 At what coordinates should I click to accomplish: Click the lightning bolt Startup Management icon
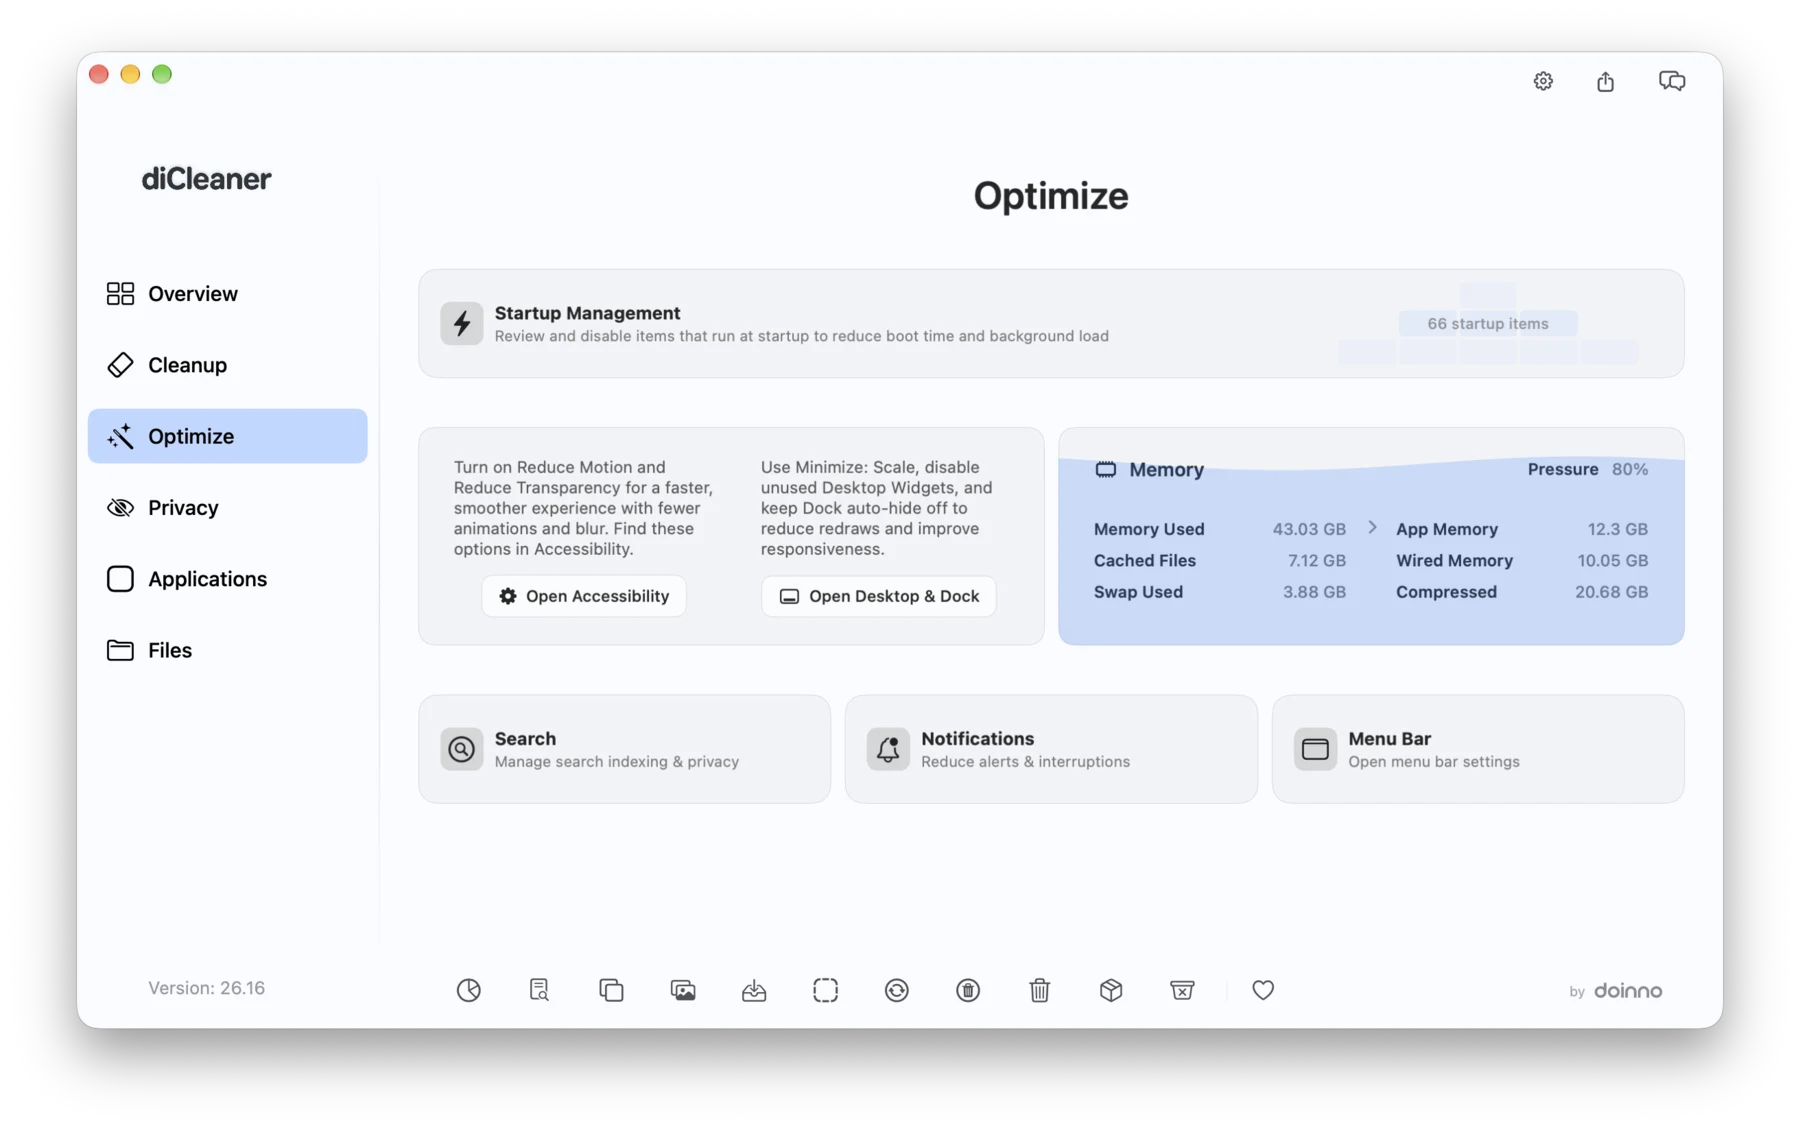pyautogui.click(x=462, y=323)
